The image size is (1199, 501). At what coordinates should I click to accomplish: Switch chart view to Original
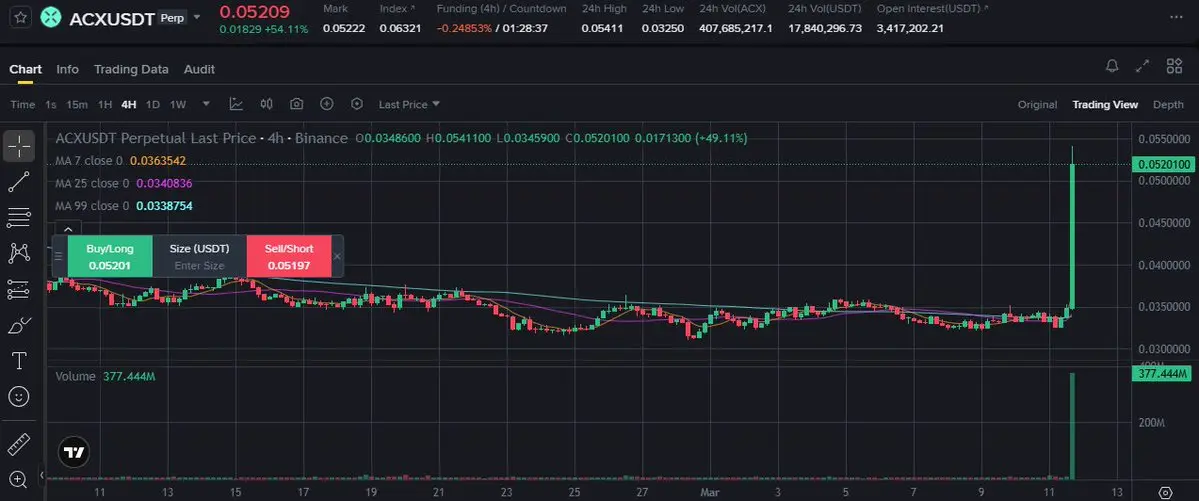tap(1037, 105)
